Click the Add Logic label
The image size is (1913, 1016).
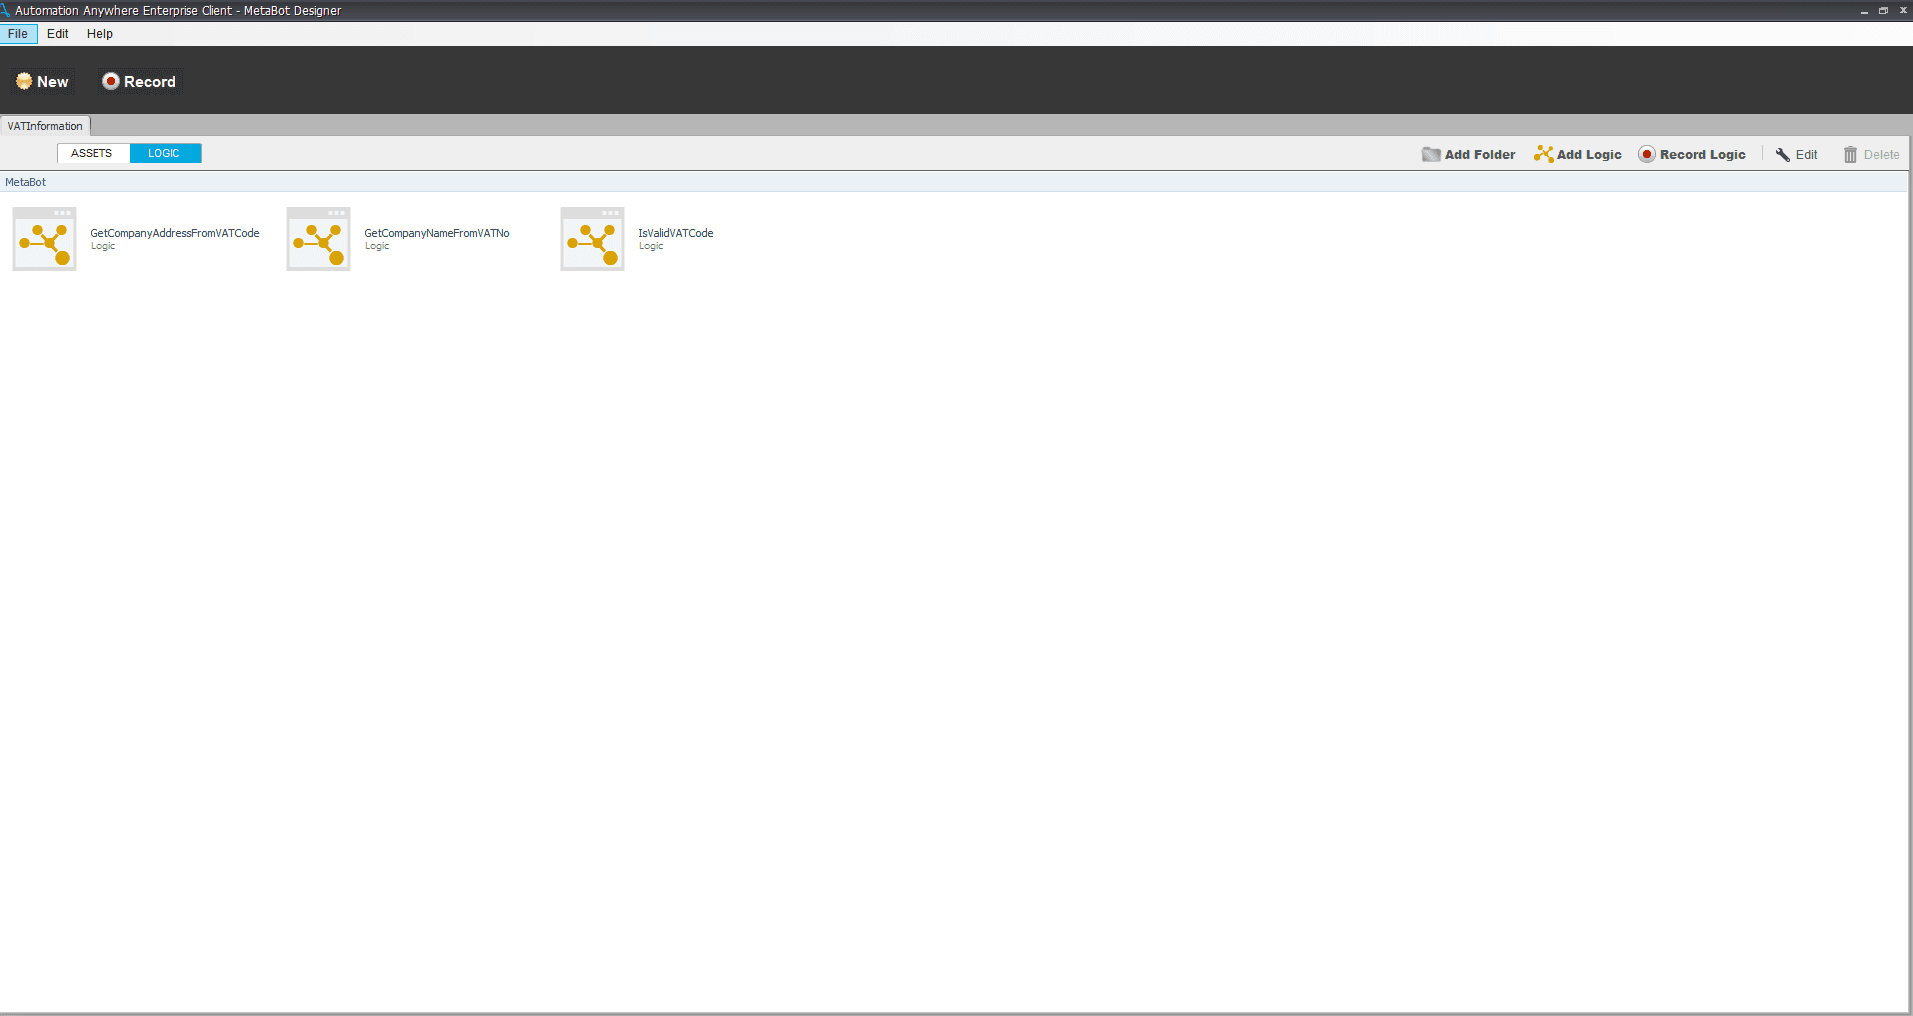[1589, 154]
